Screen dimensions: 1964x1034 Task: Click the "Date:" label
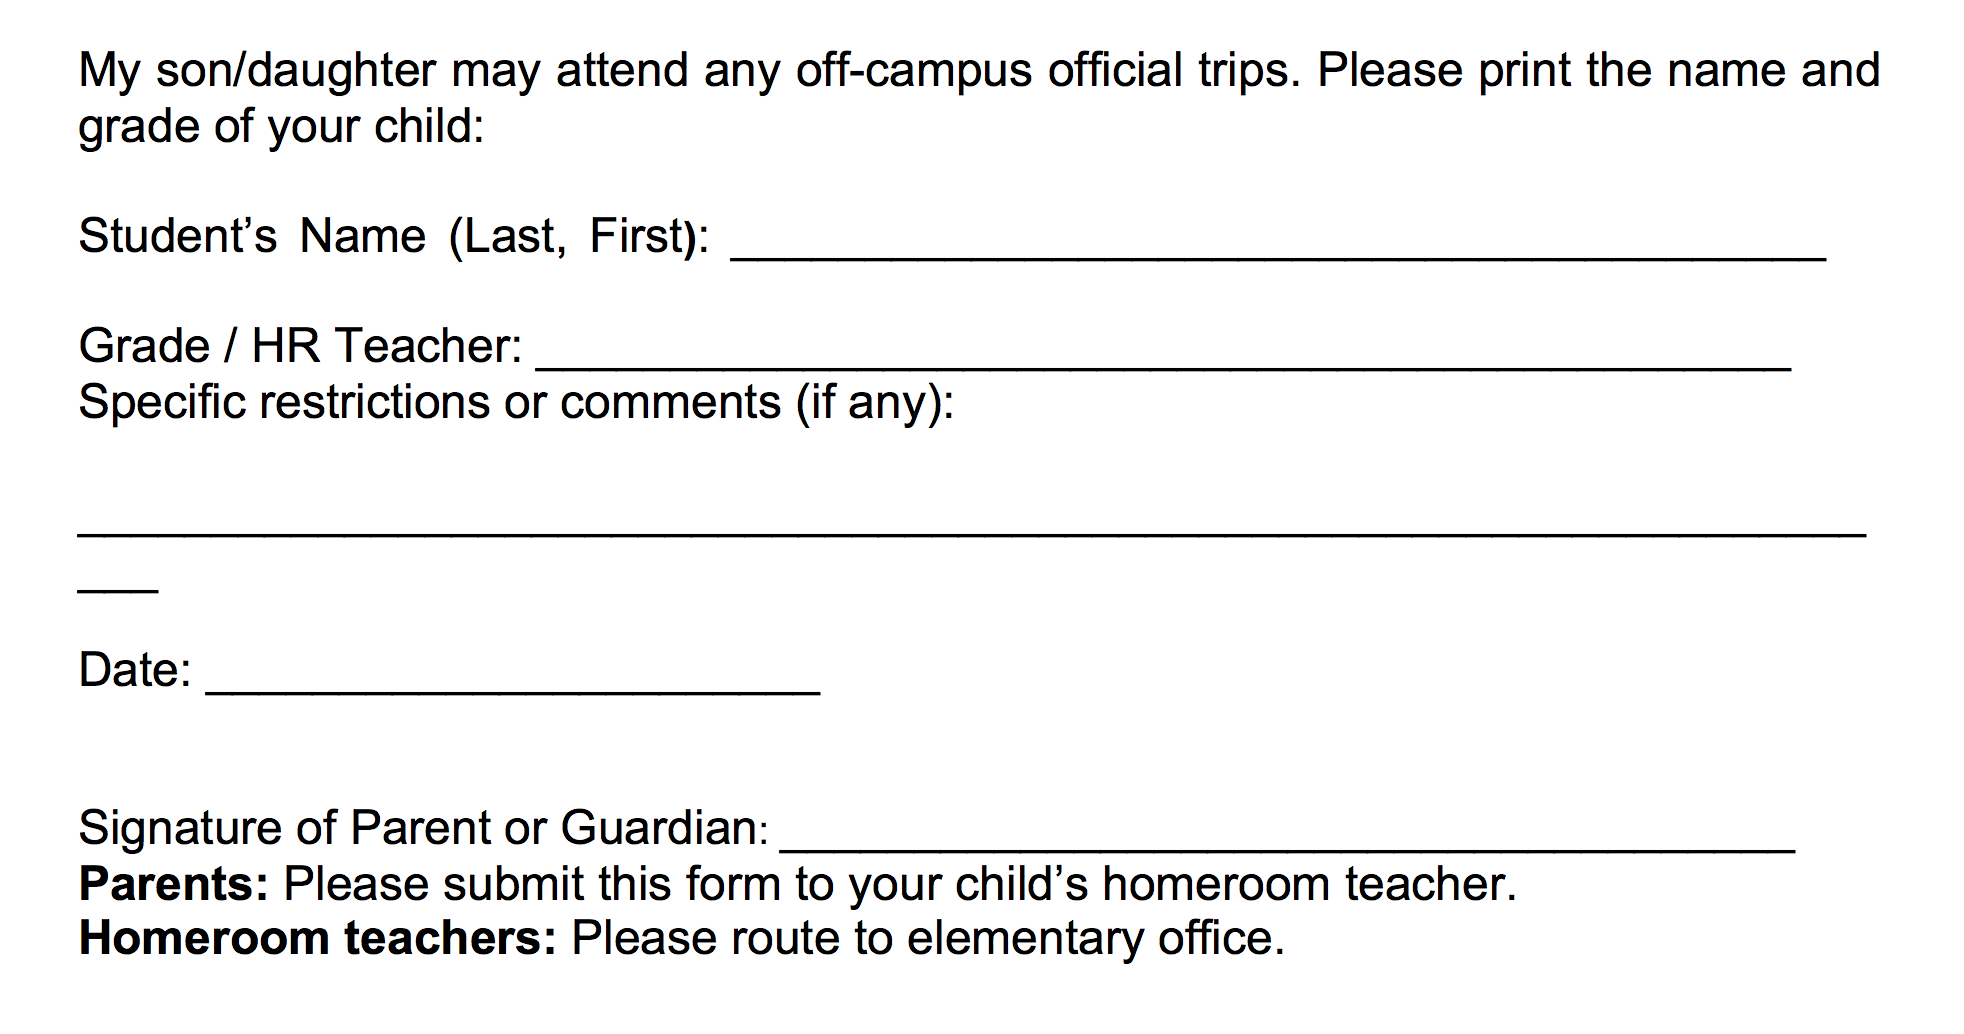[x=134, y=670]
